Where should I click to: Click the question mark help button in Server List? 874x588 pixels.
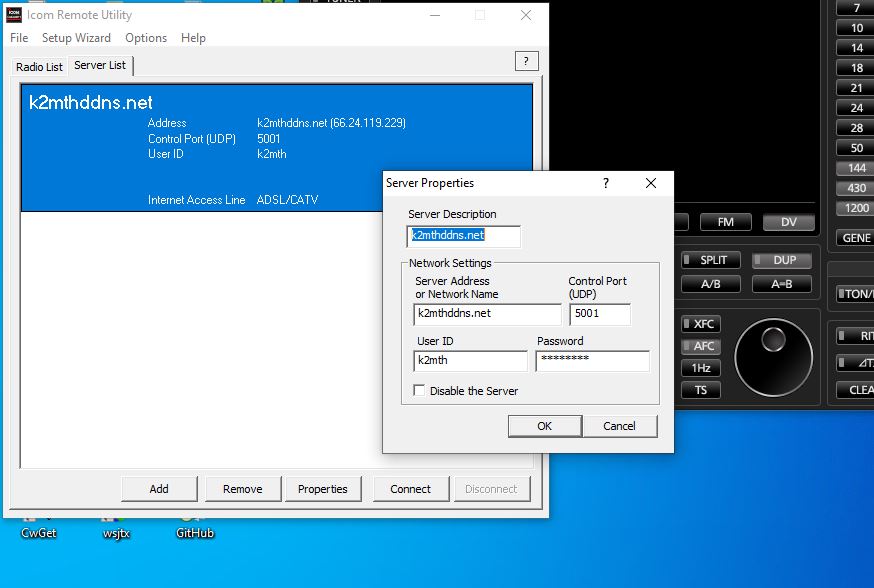pyautogui.click(x=526, y=61)
